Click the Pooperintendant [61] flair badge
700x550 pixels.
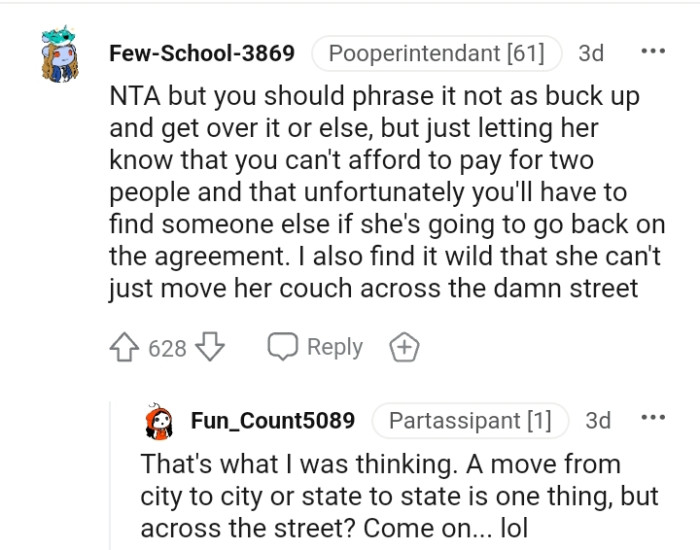[x=436, y=53]
